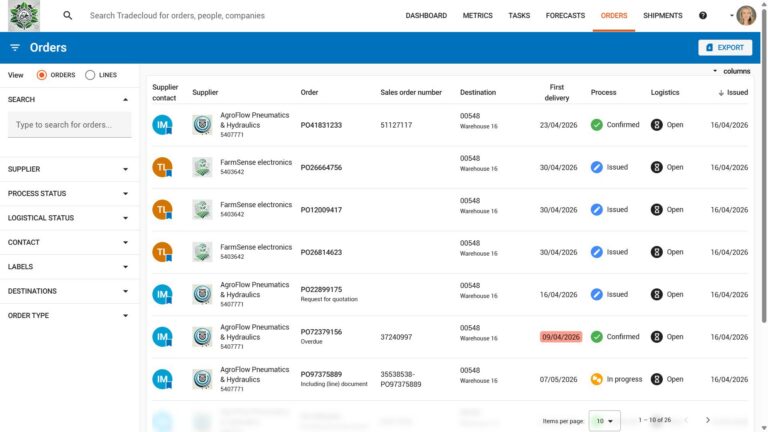Click IM contact avatar for PO41831233
Viewport: 768px width, 432px height.
[x=162, y=125]
